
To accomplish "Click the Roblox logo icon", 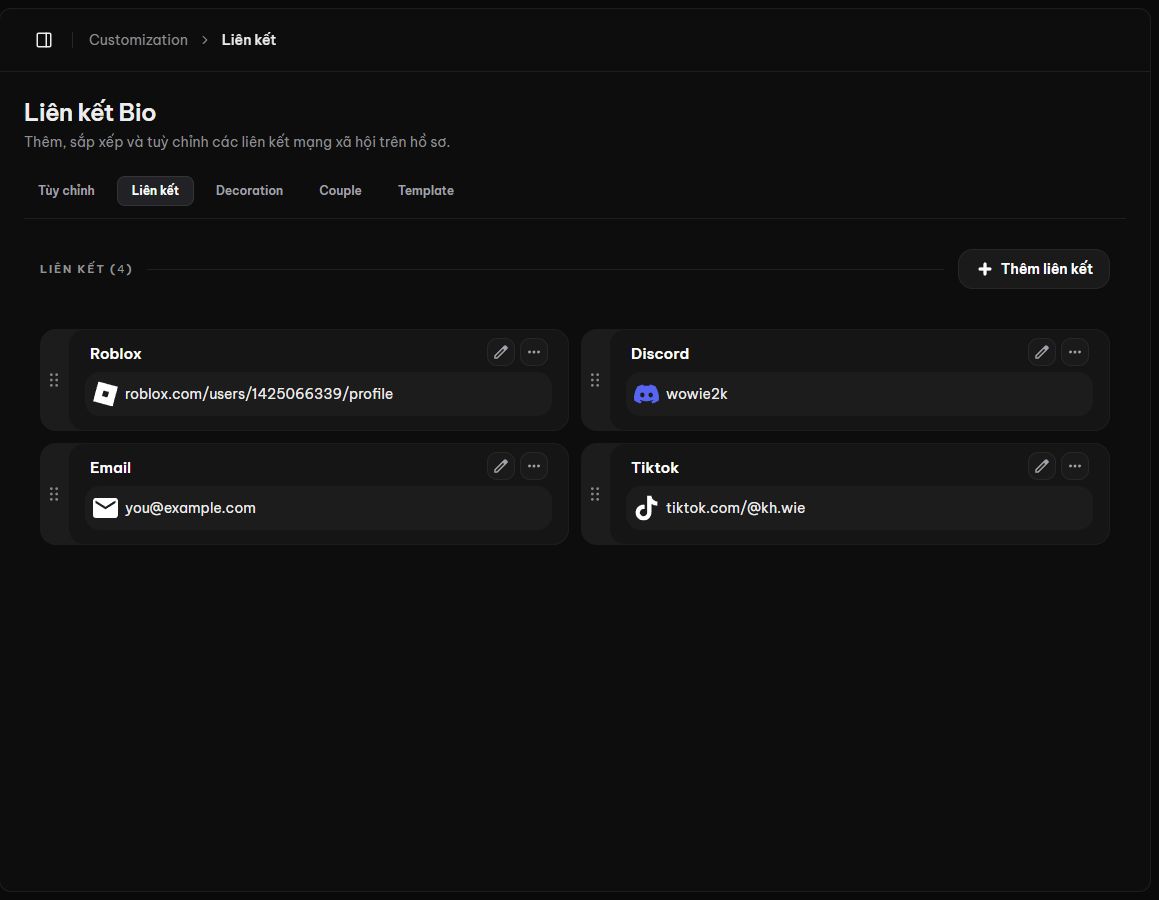I will point(105,394).
